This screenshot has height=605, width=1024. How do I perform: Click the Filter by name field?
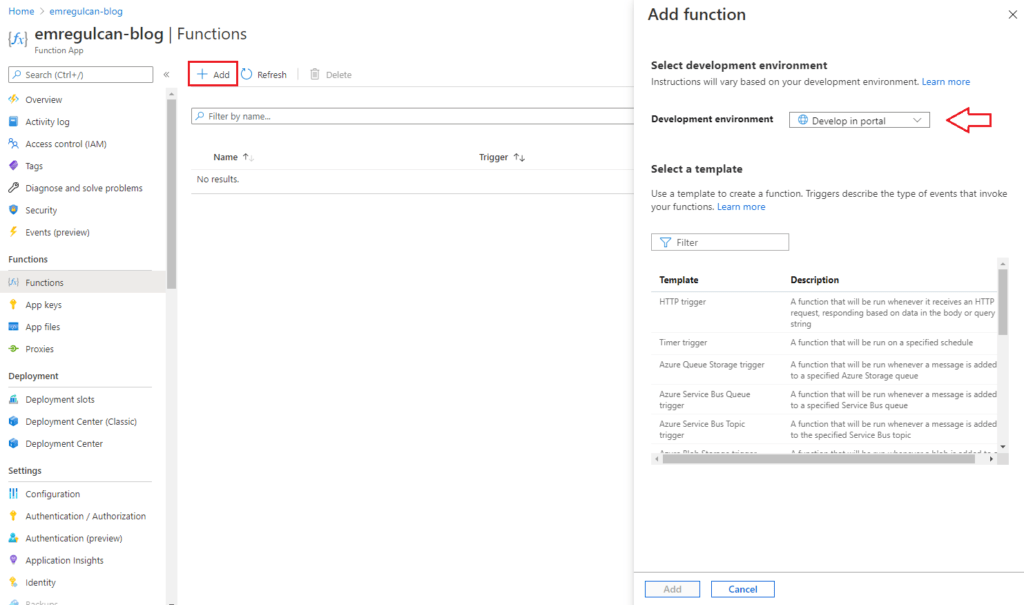tap(412, 116)
